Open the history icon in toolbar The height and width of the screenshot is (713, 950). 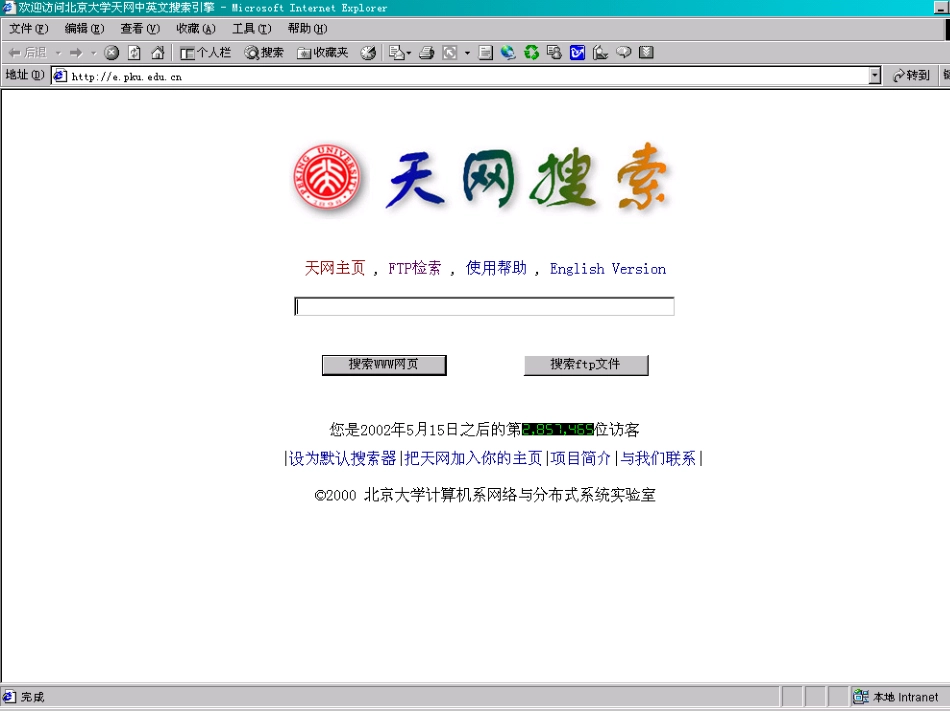coord(368,53)
